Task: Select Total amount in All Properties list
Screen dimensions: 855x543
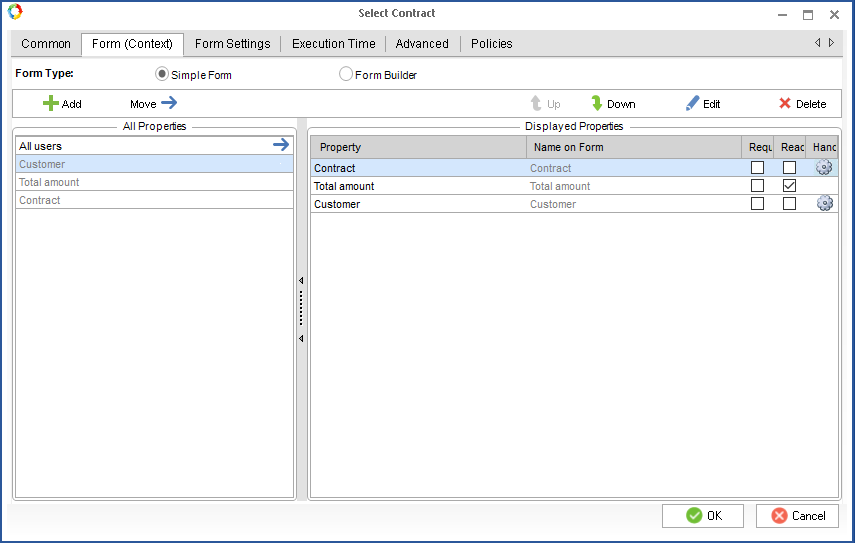Action: coord(49,183)
